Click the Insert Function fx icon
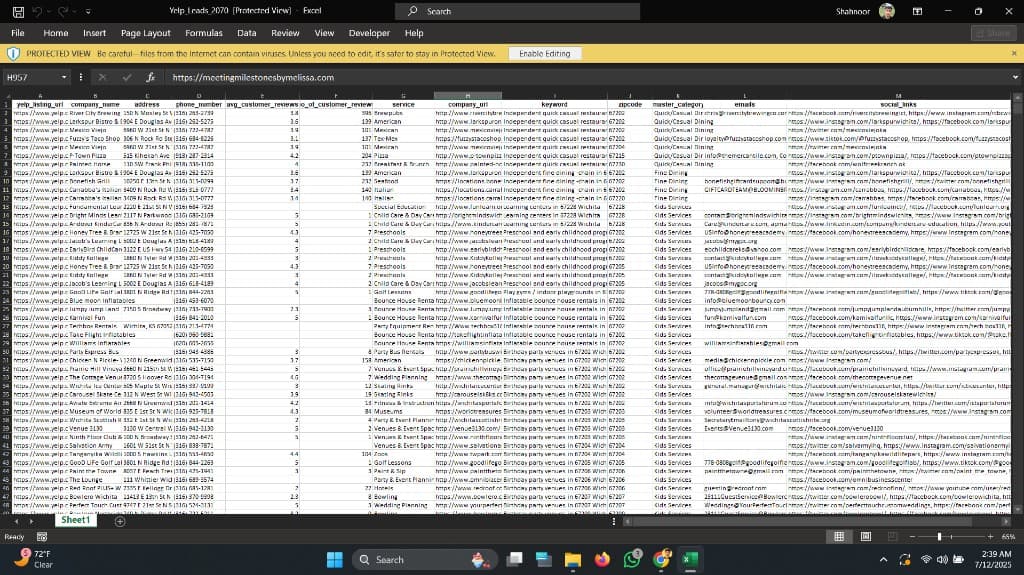This screenshot has height=575, width=1024. [x=150, y=77]
